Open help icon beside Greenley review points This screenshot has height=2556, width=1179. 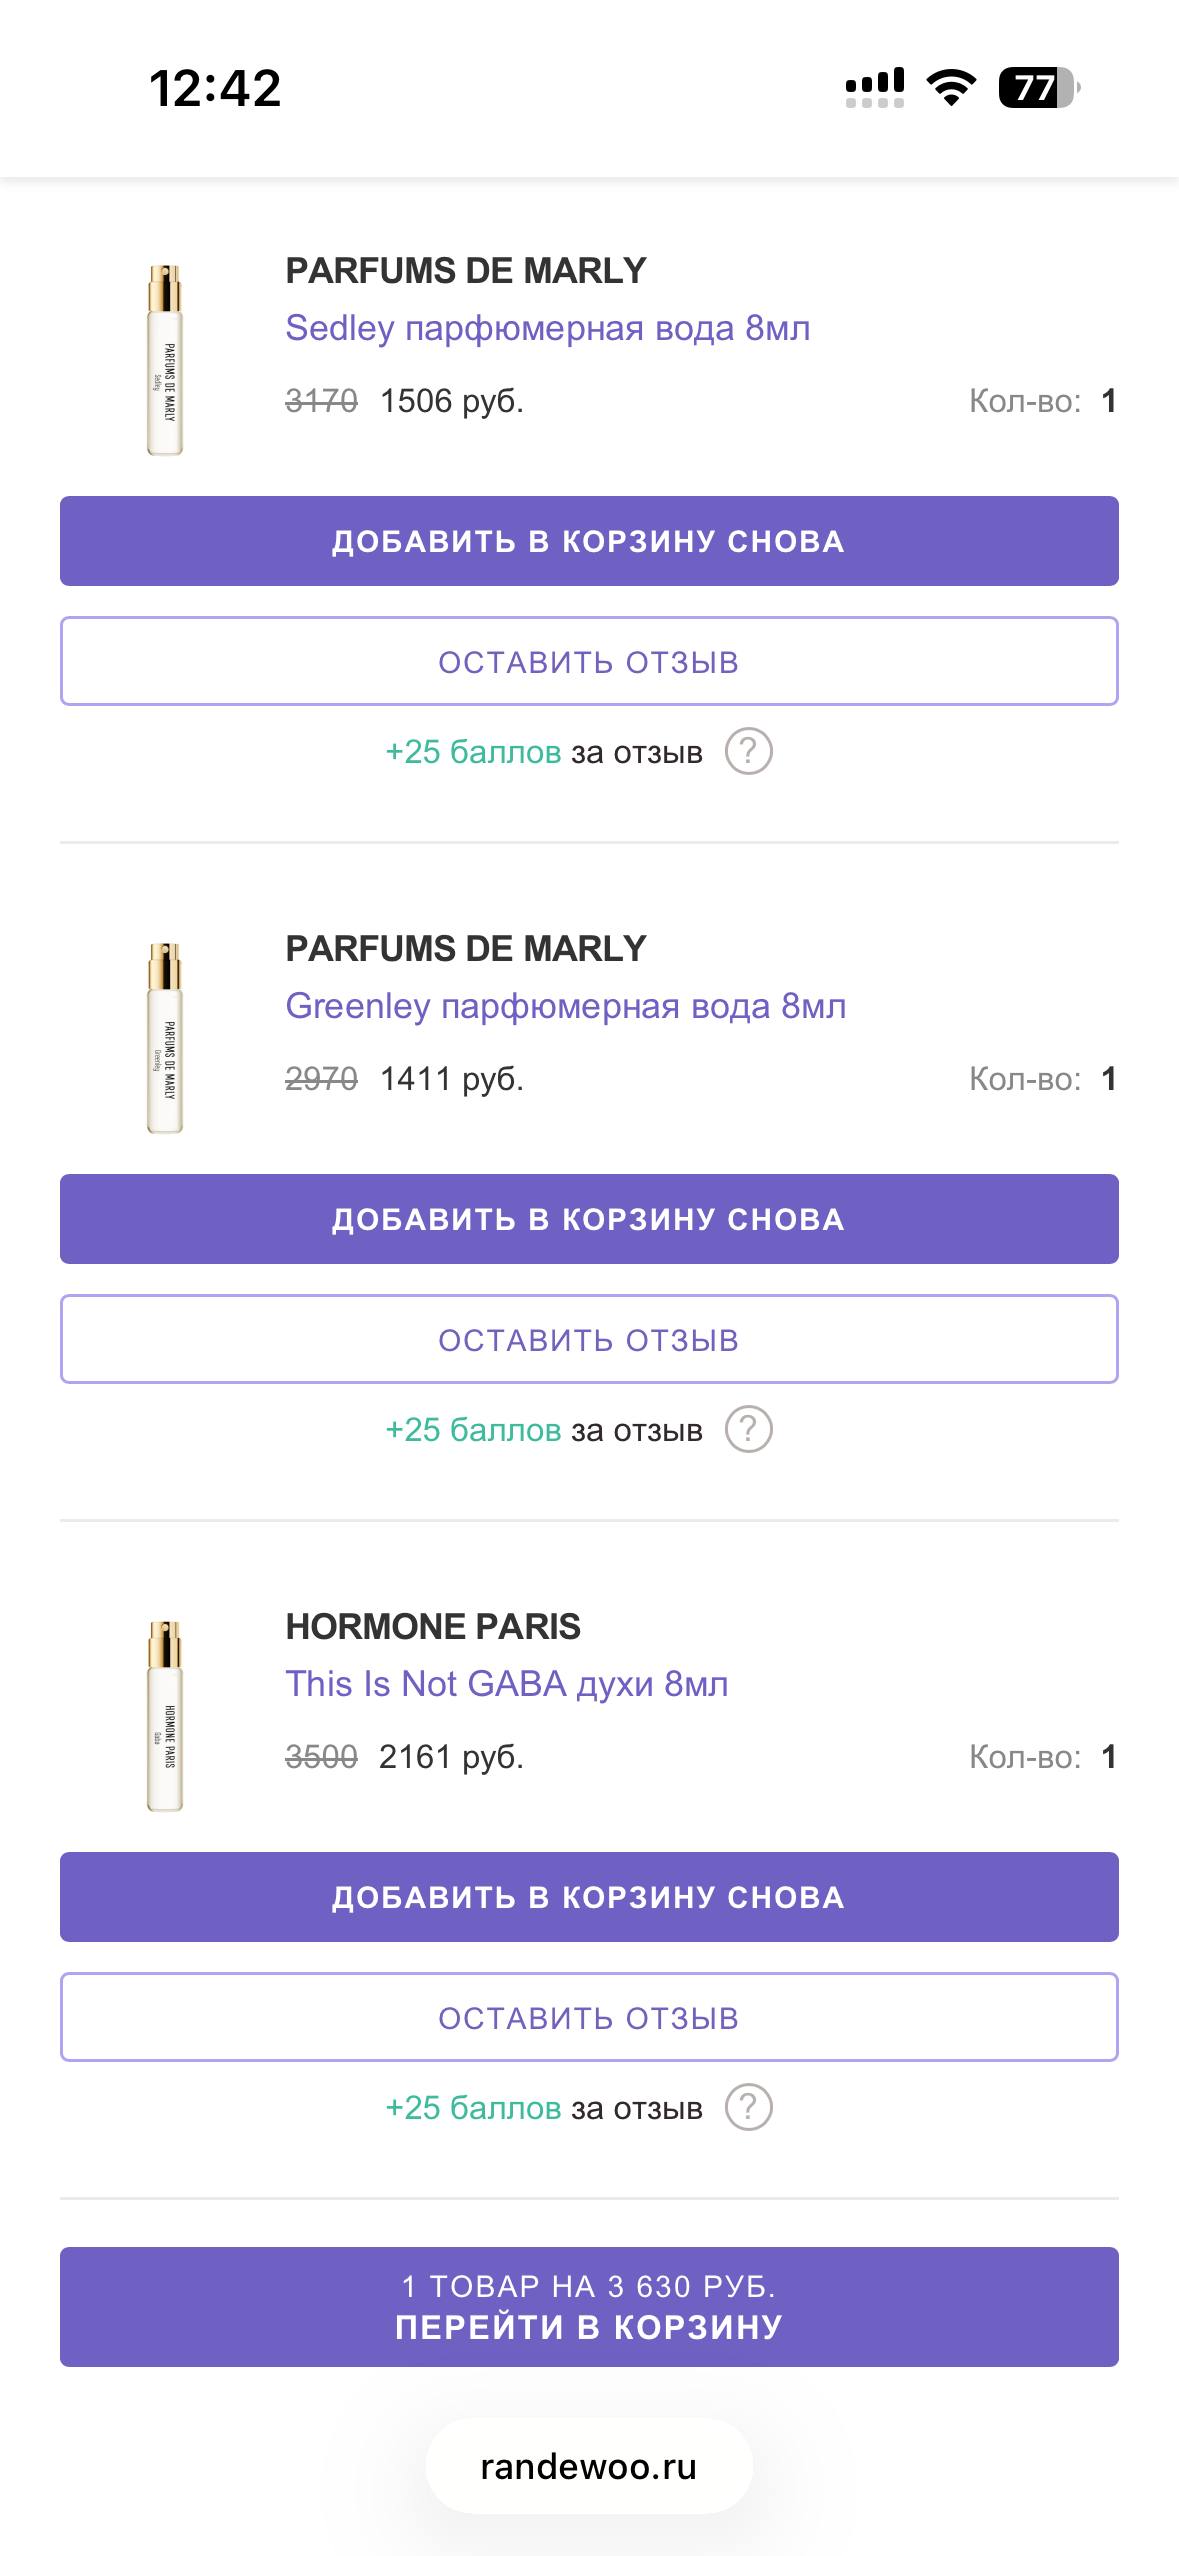tap(748, 1429)
